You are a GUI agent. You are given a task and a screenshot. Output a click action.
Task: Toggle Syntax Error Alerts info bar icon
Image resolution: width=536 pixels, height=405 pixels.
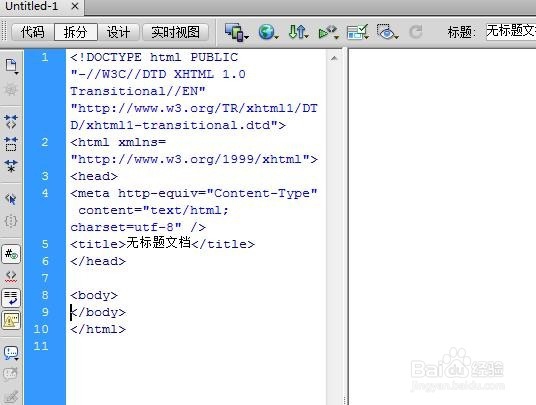11,320
